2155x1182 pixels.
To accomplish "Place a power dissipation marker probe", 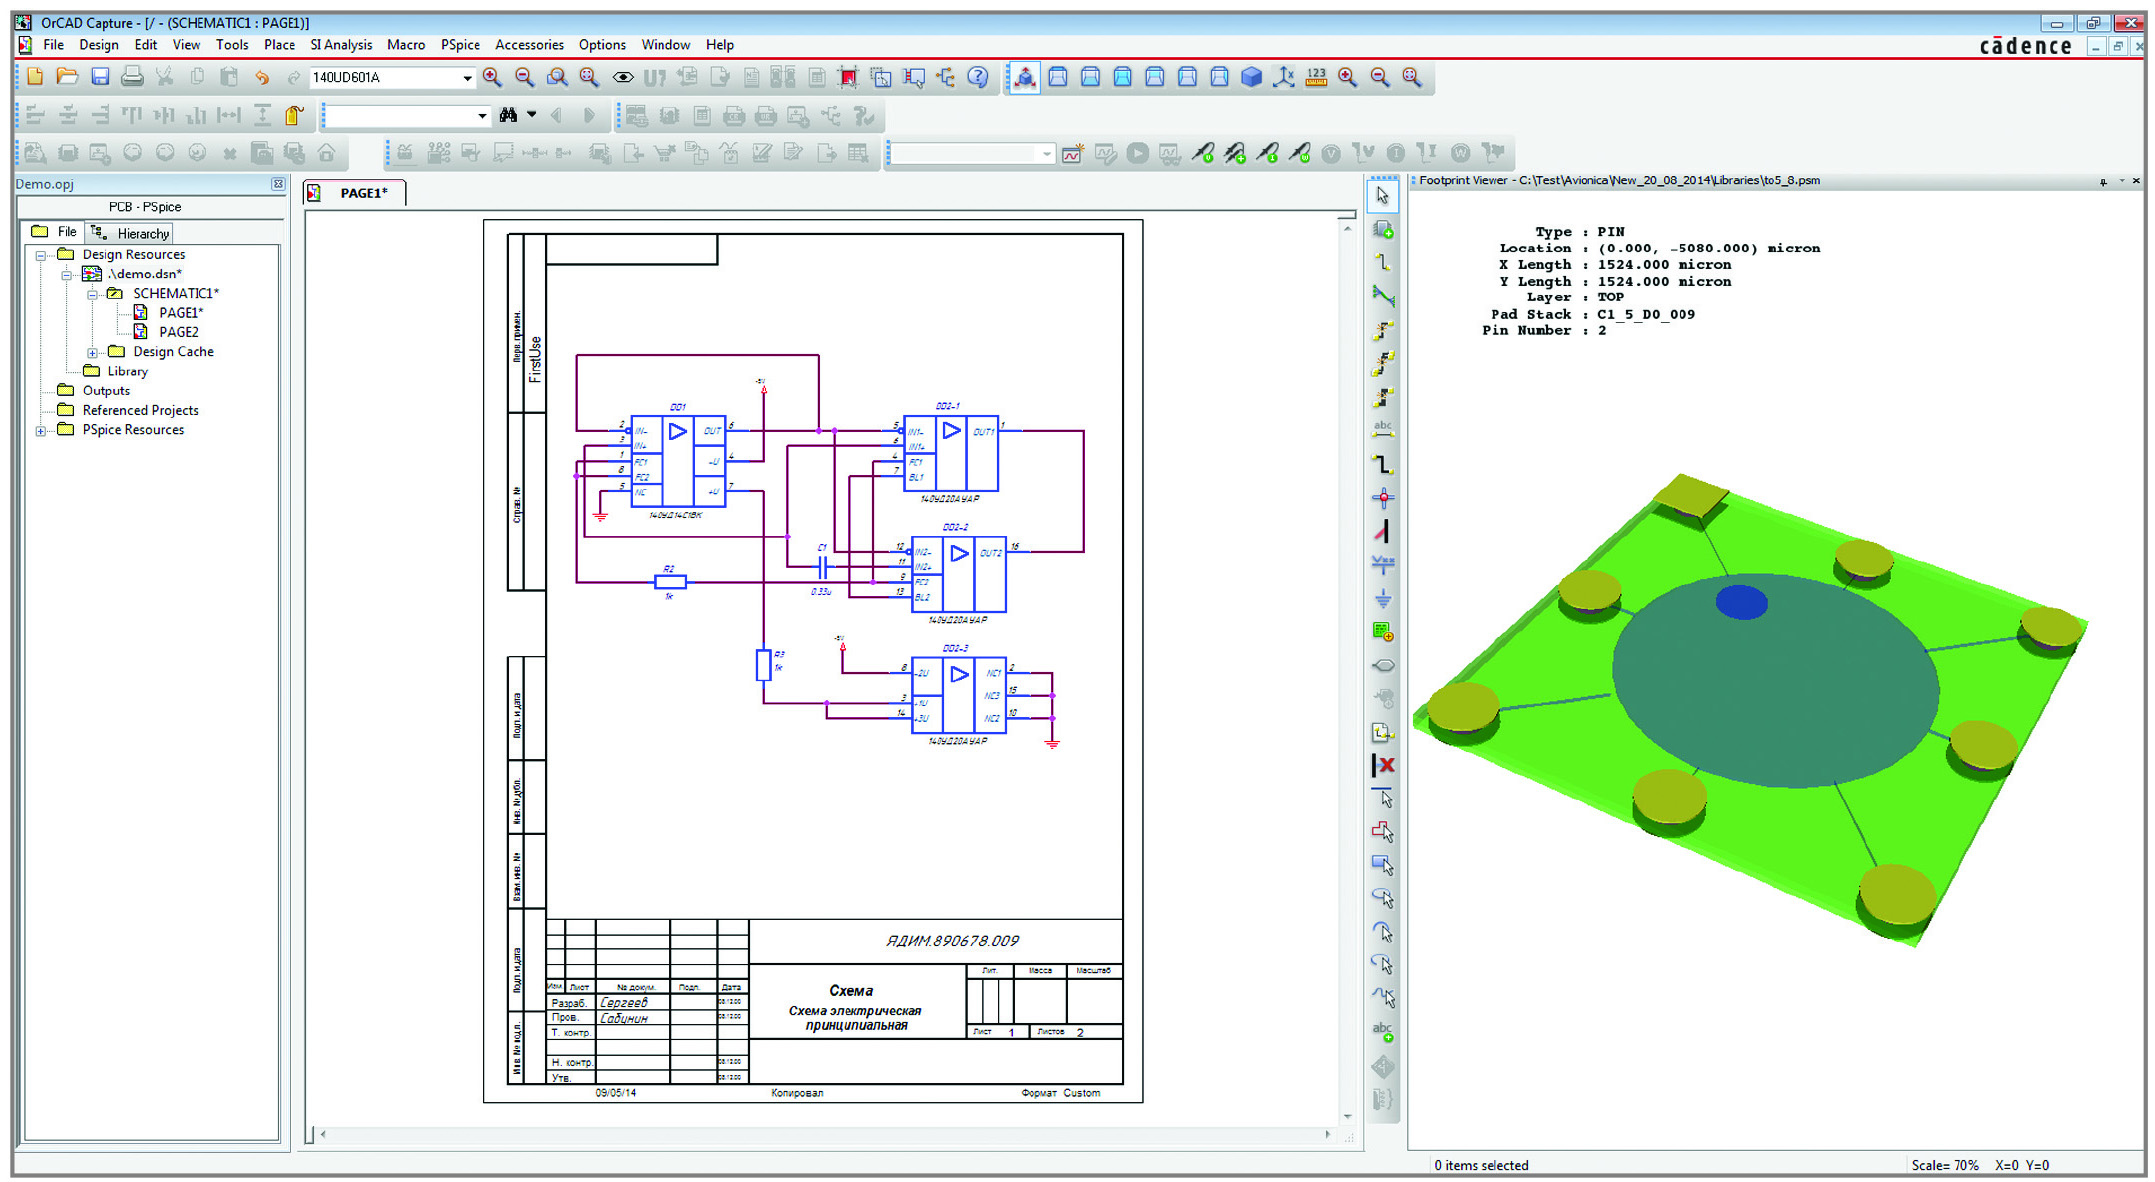I will 1300,153.
